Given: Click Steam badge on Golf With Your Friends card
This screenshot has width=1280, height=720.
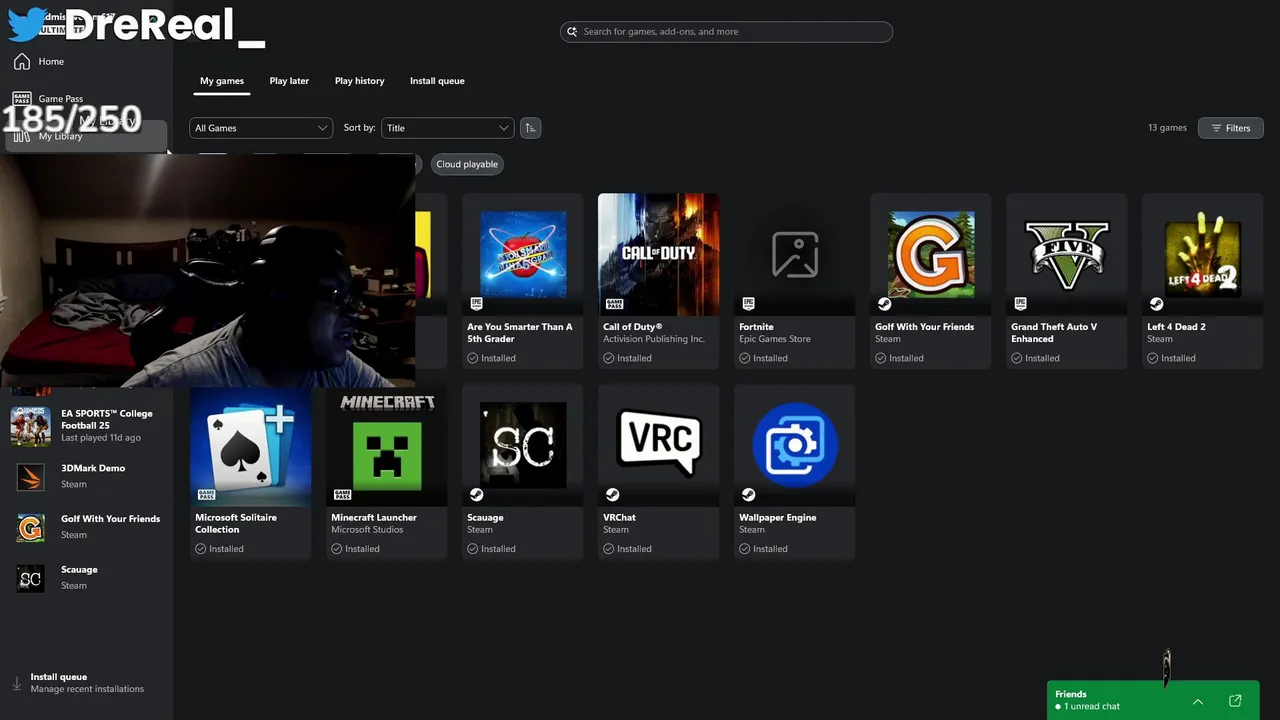Looking at the screenshot, I should [x=884, y=304].
